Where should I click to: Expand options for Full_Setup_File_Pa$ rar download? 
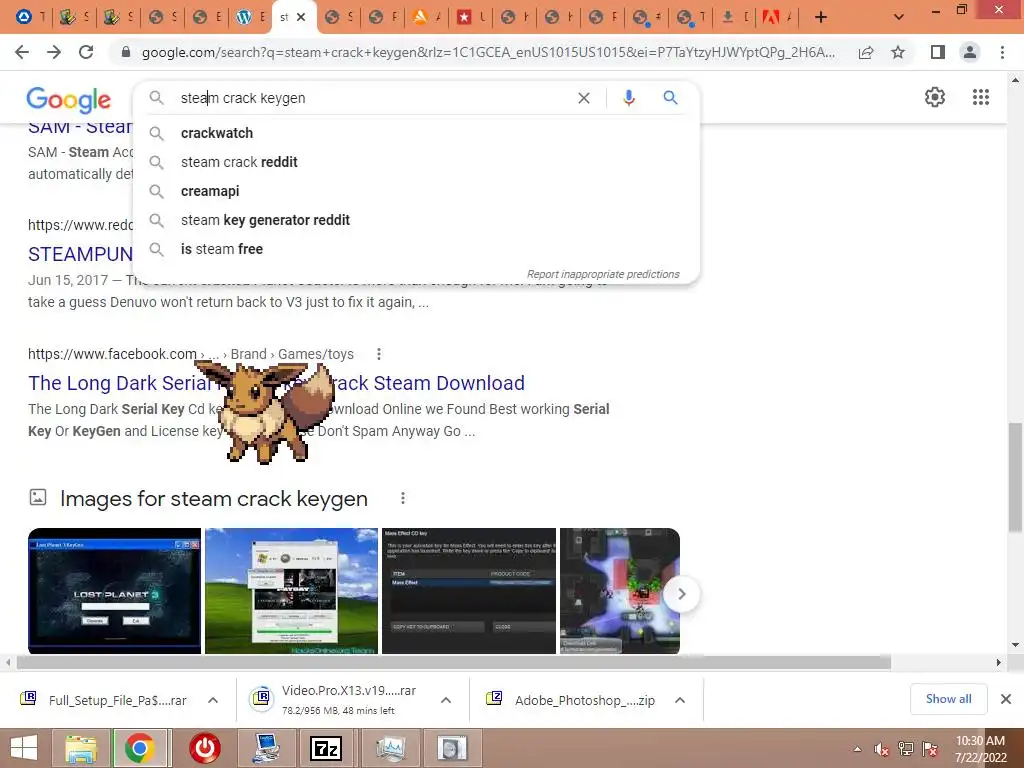[x=213, y=700]
